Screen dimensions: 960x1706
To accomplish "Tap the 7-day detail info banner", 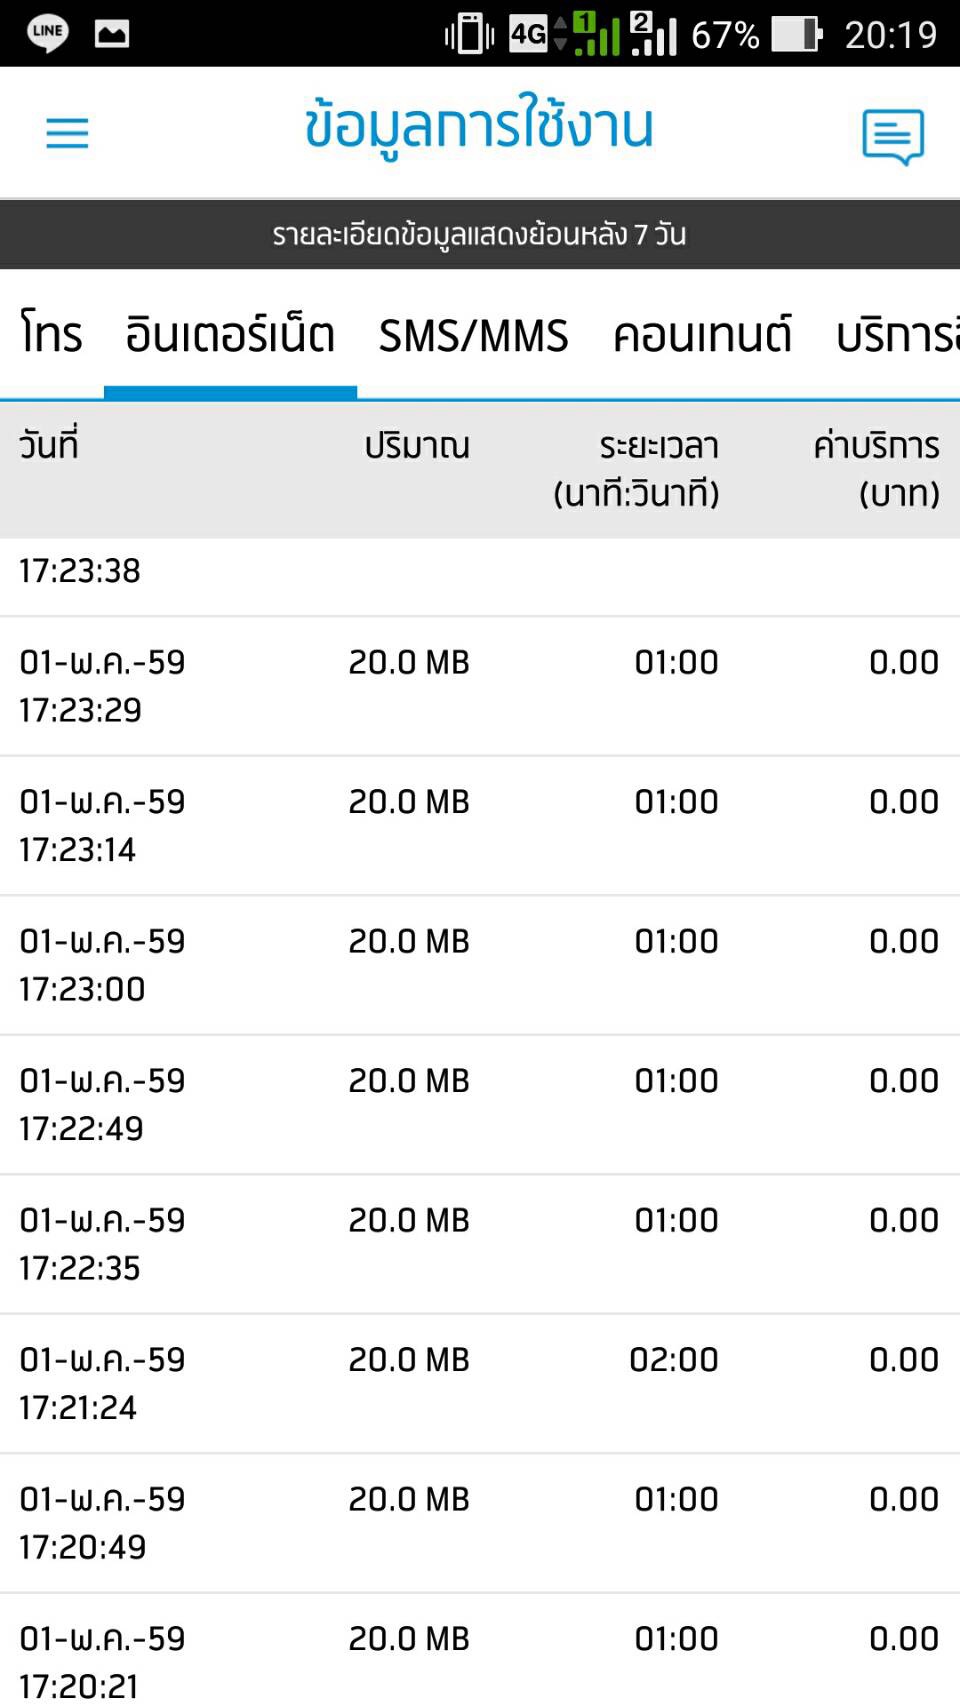I will tap(480, 234).
